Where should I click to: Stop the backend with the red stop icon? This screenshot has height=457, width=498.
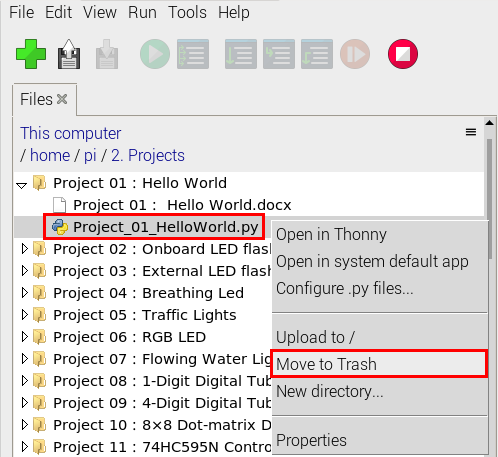click(403, 54)
